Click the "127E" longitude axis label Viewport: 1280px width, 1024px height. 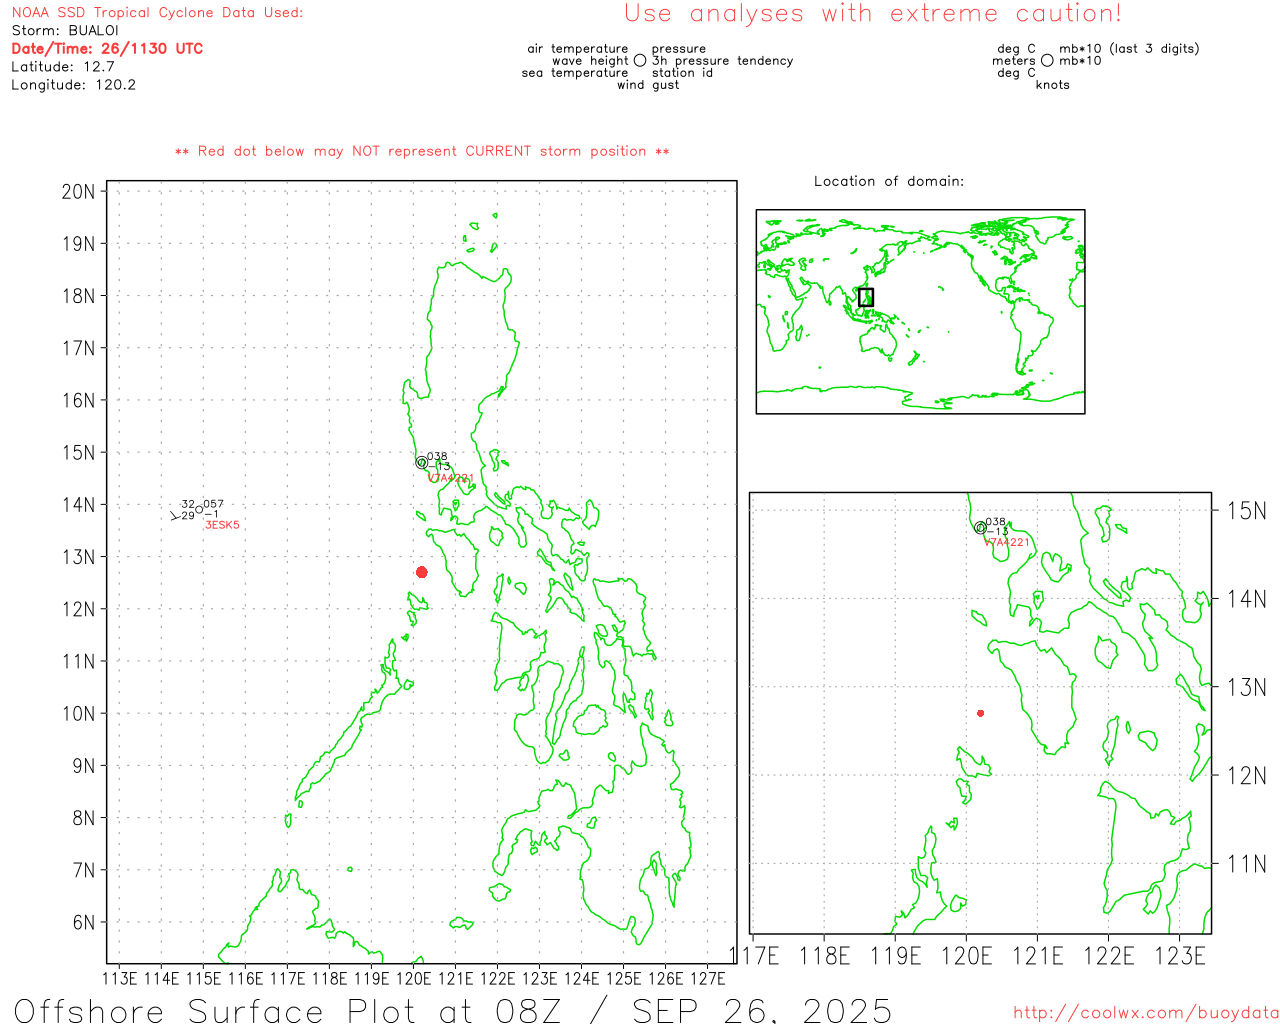click(708, 978)
